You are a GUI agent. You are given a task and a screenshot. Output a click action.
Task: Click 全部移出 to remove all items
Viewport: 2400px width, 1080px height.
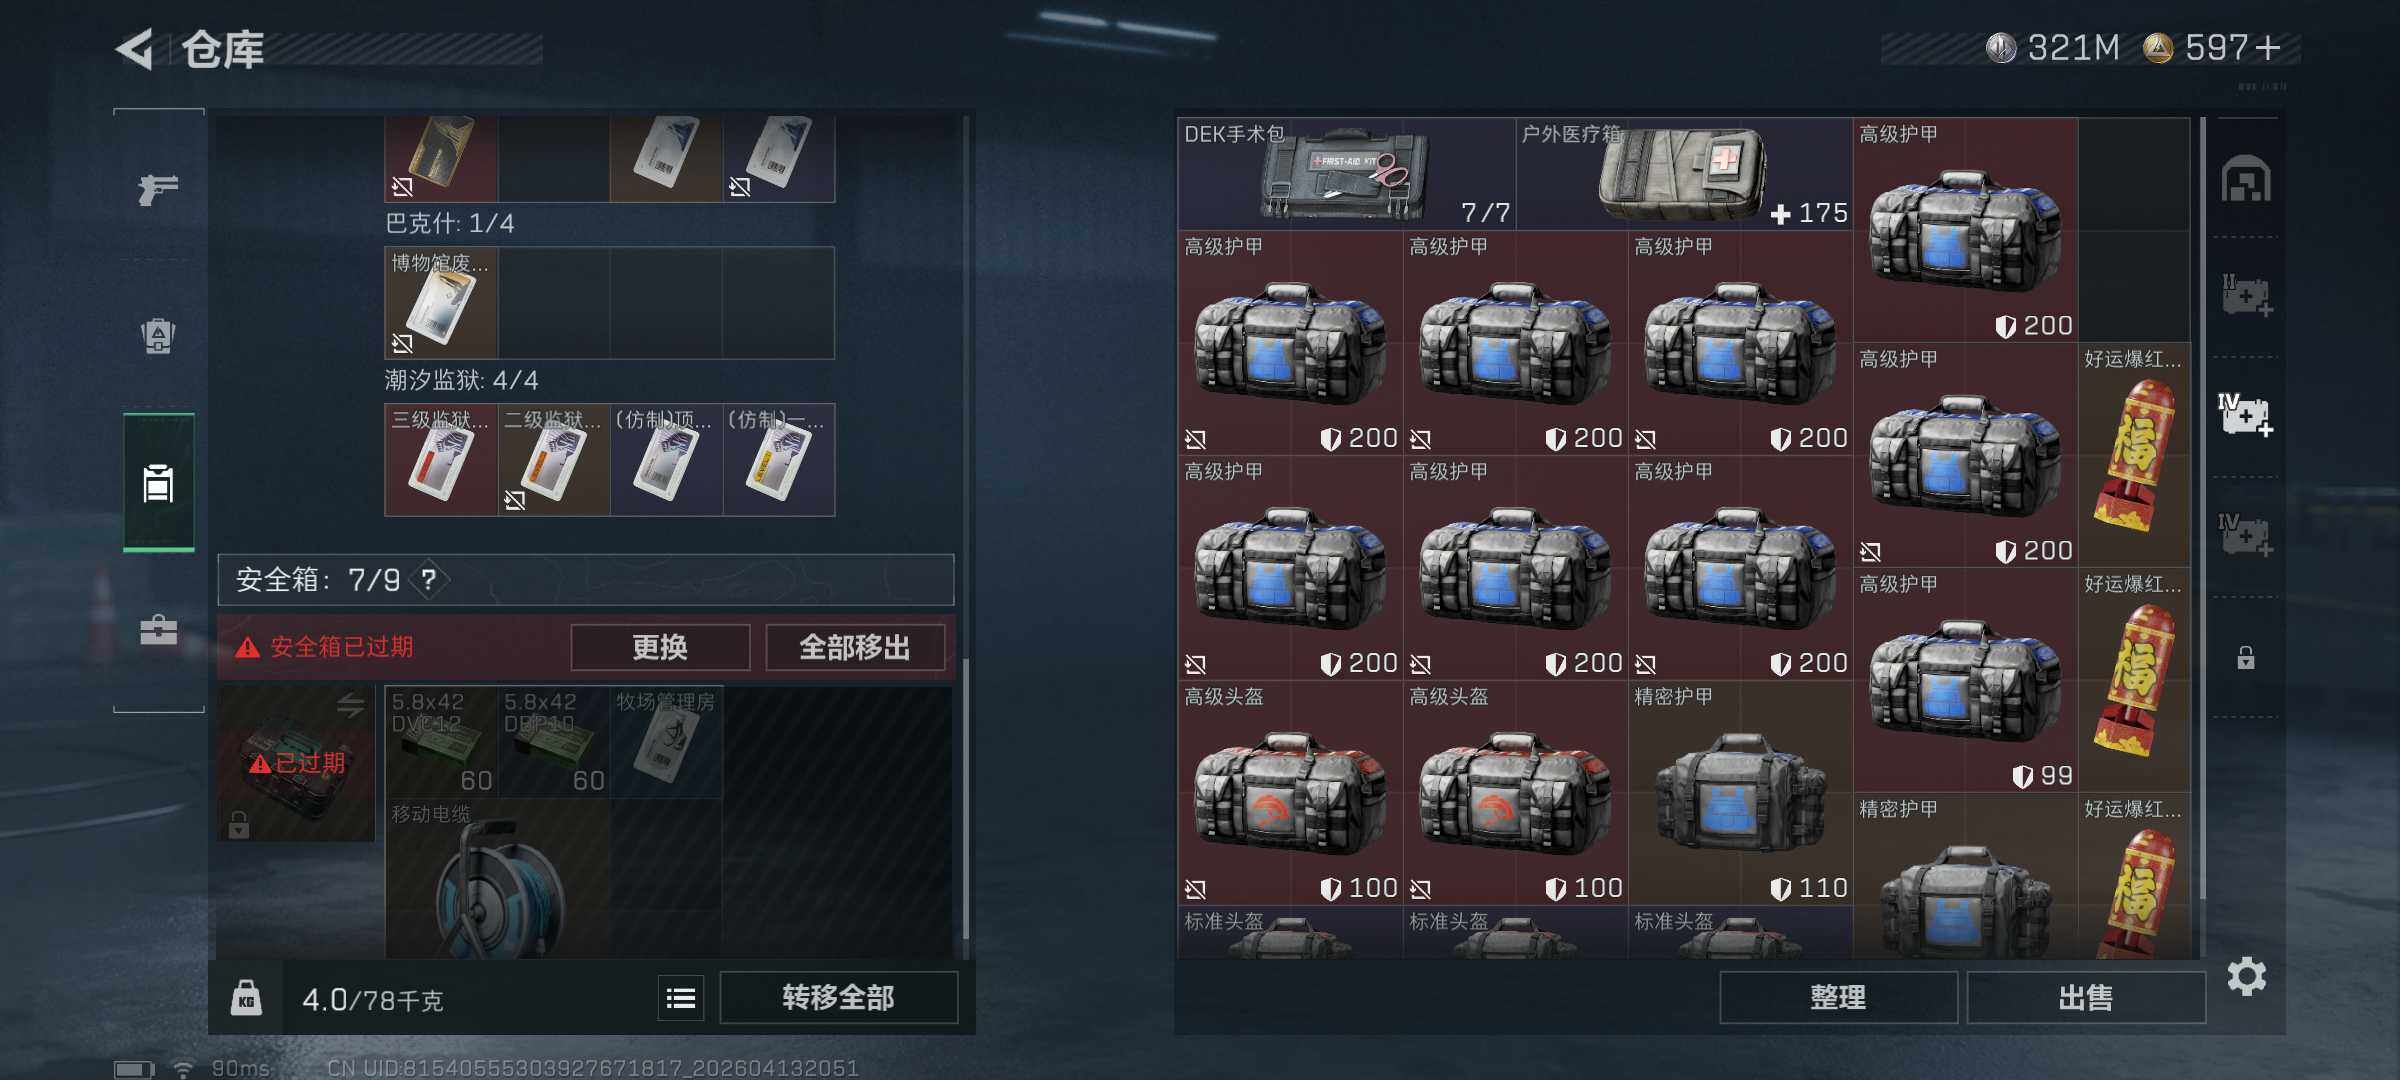(855, 647)
